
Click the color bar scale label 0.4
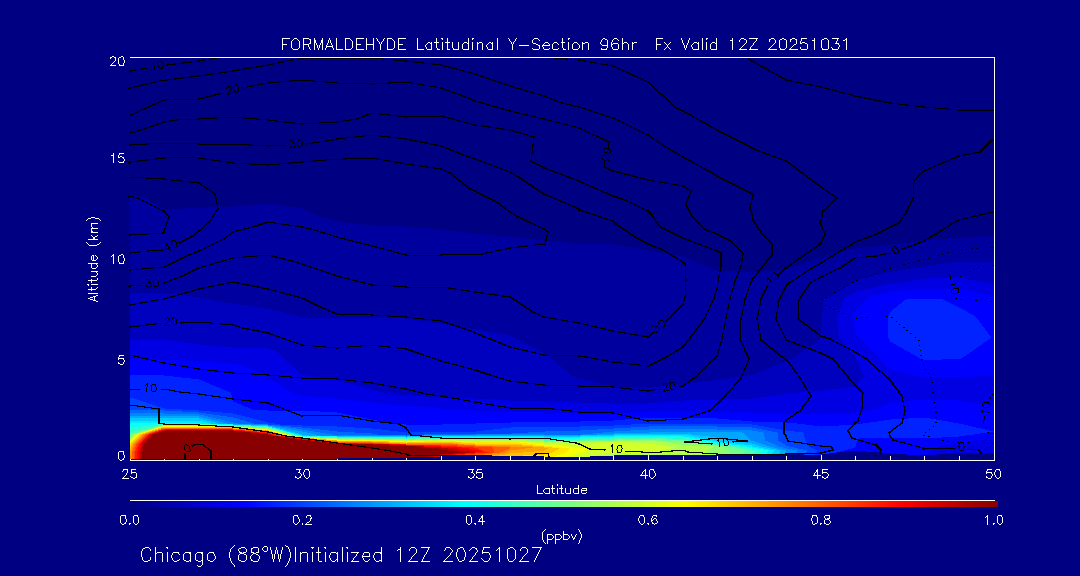tap(475, 520)
